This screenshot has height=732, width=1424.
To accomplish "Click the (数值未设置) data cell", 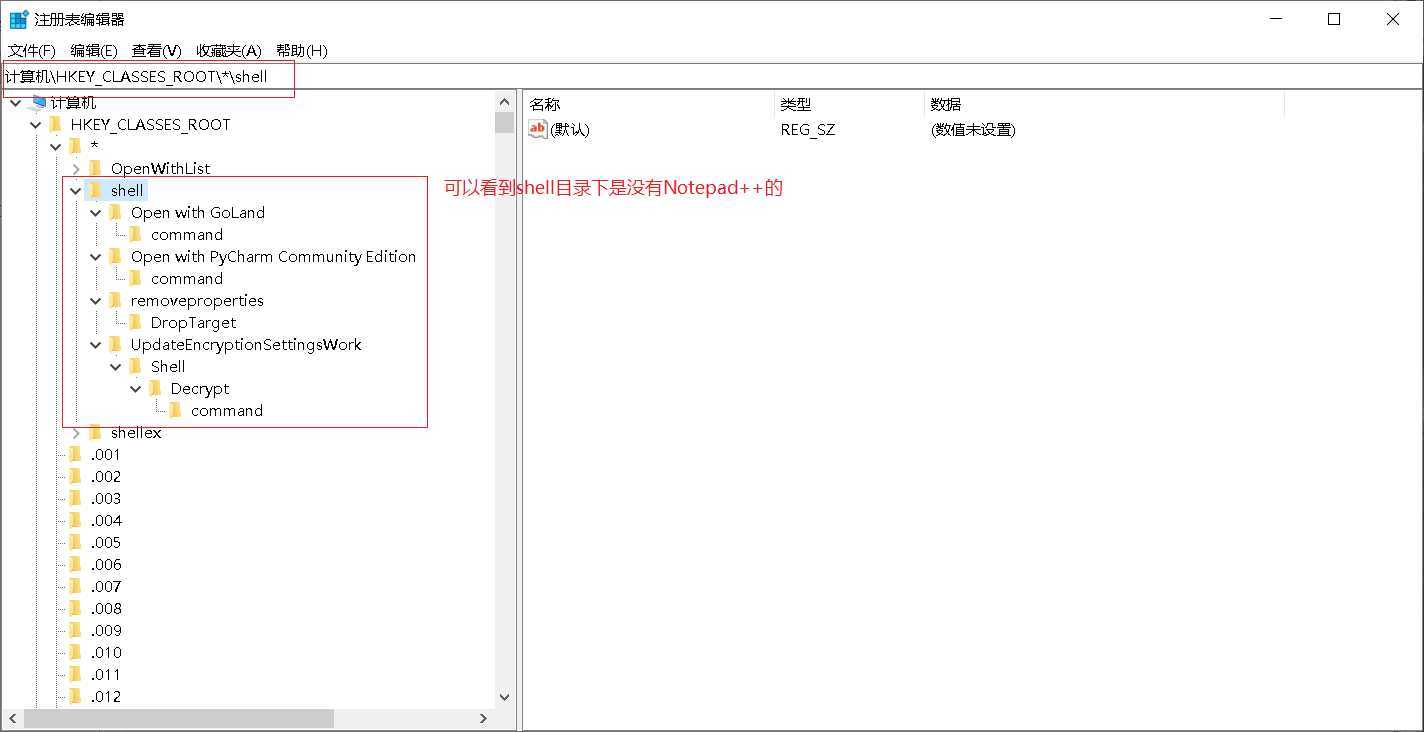I will click(973, 129).
